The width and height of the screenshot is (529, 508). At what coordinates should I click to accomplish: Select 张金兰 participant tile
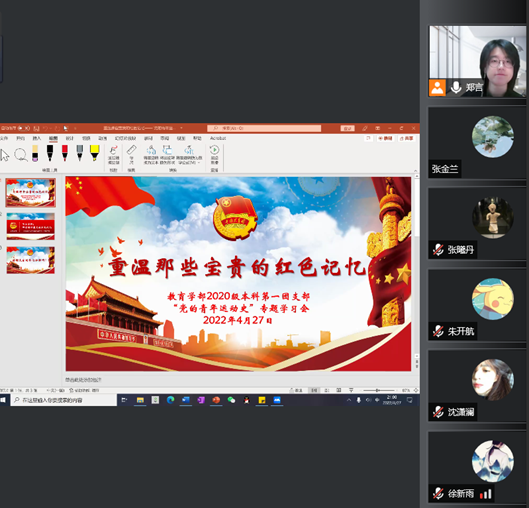[477, 142]
